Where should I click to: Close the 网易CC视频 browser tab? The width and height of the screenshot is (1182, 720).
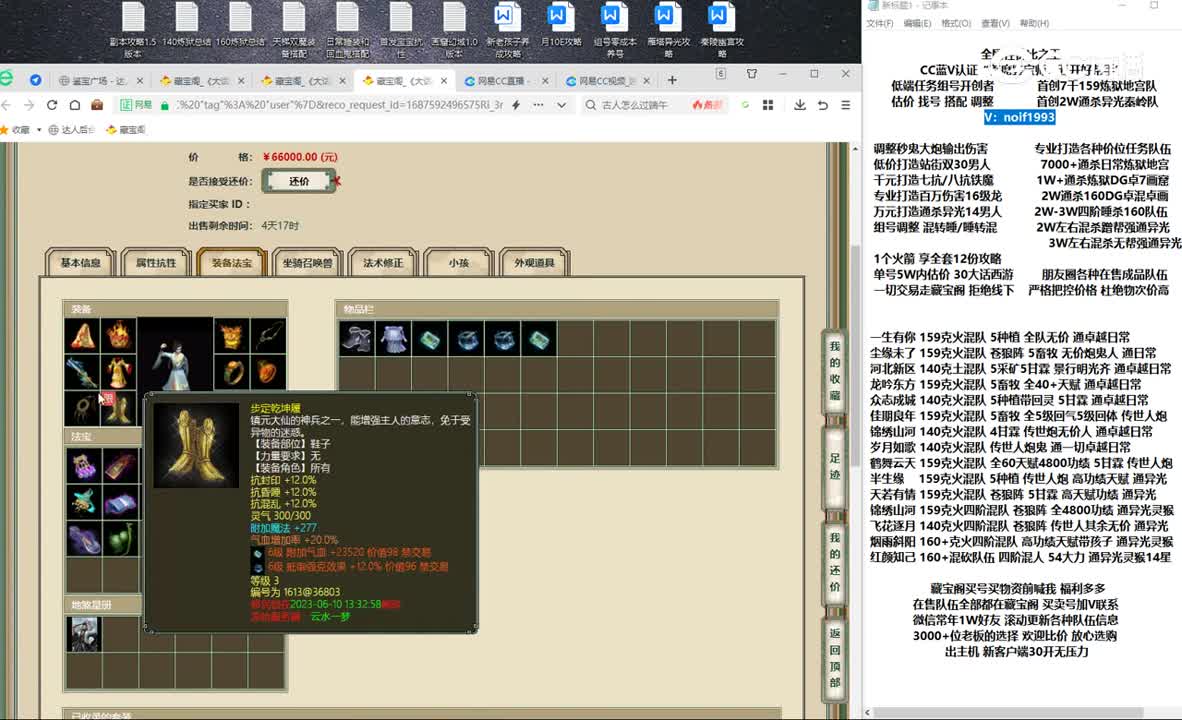(x=647, y=81)
